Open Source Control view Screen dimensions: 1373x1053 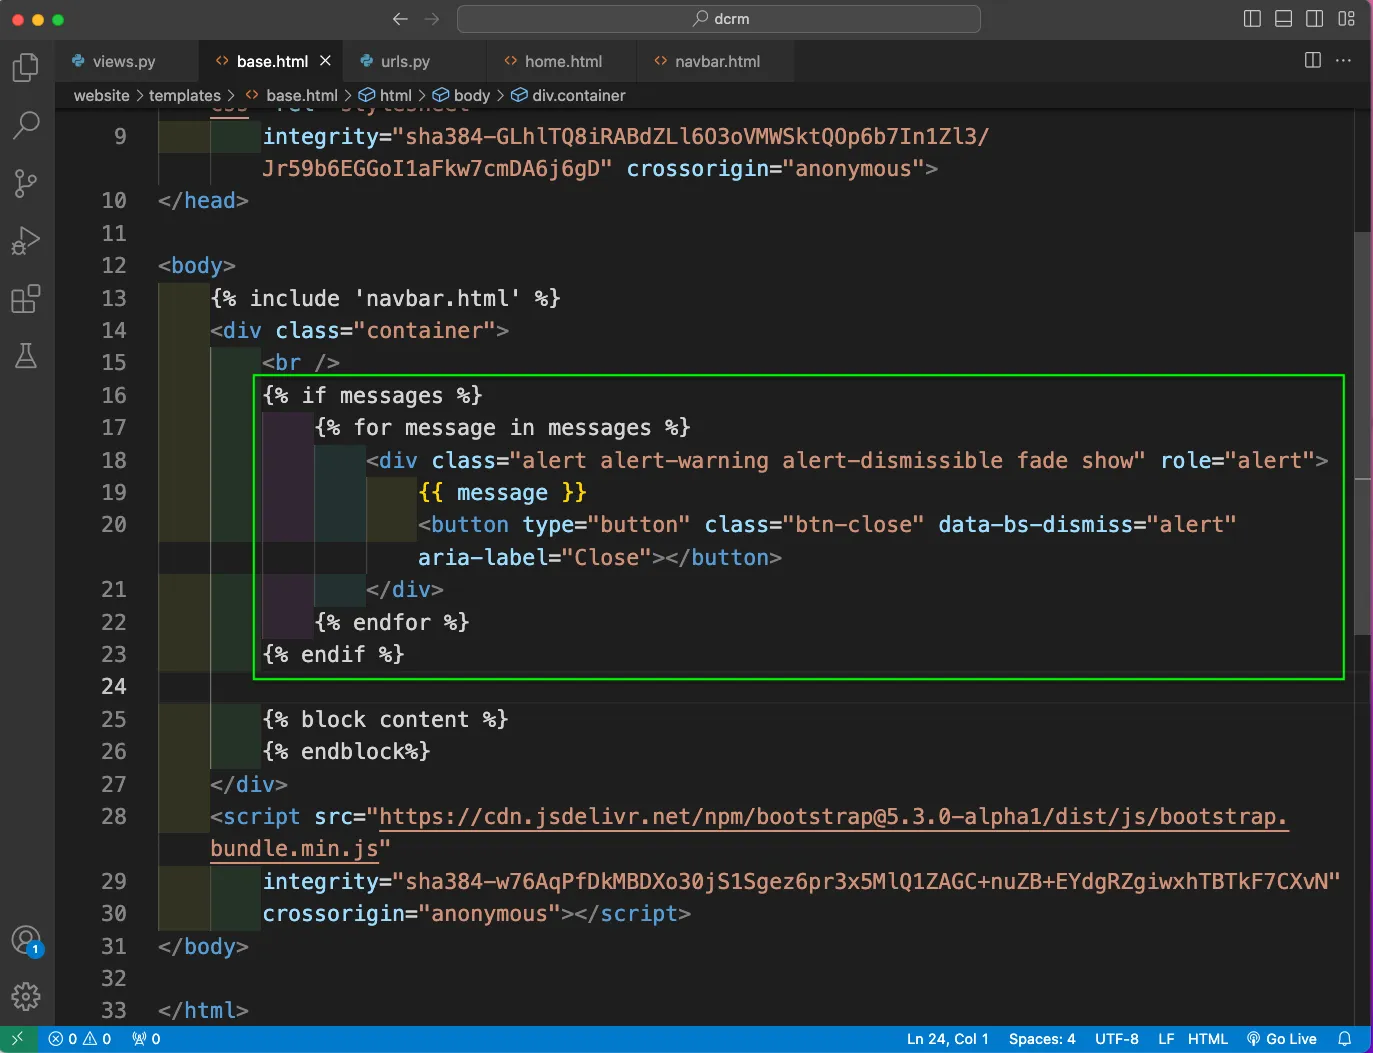coord(26,183)
